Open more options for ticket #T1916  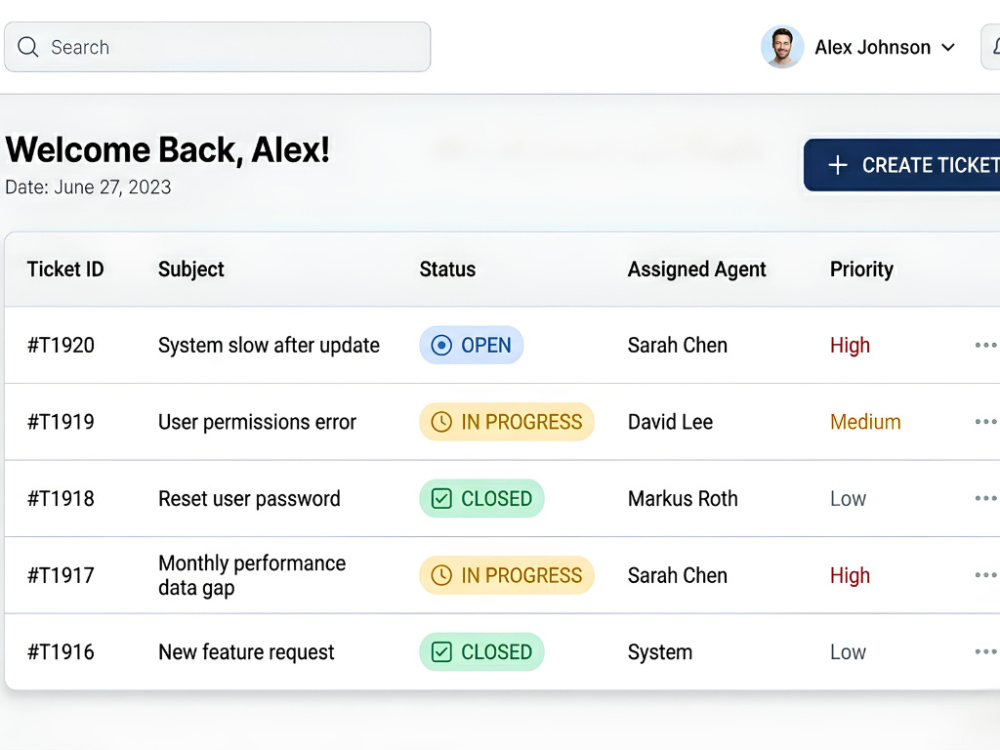(986, 651)
